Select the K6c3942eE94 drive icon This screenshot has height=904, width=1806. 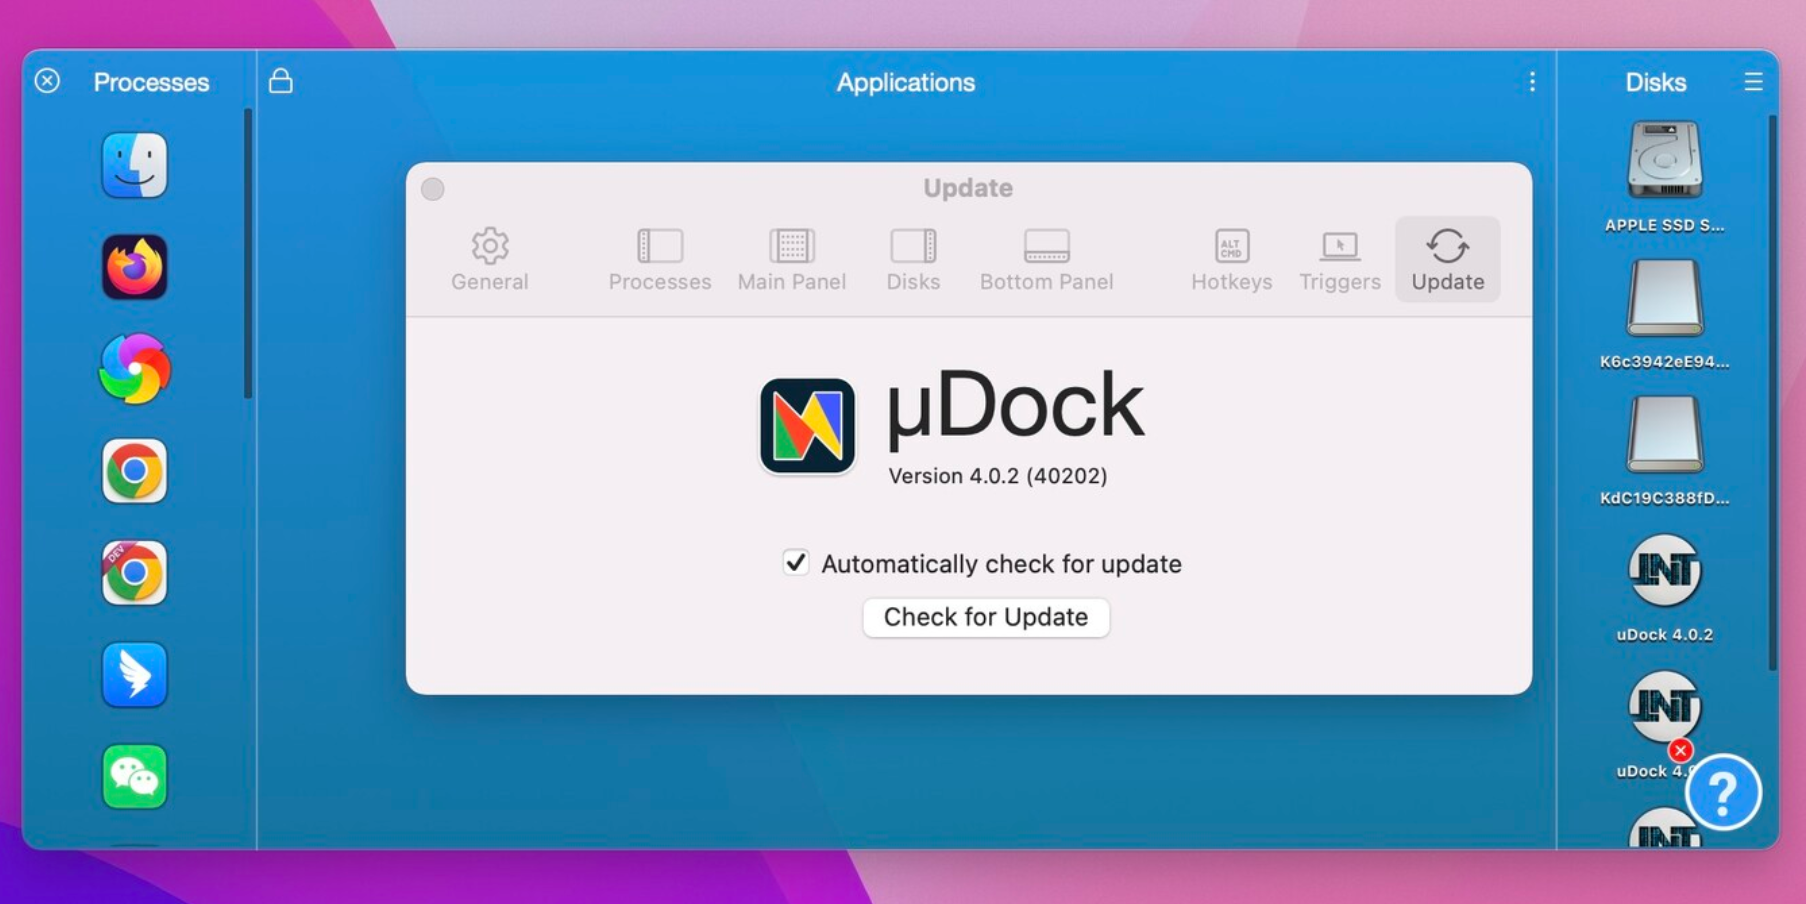coord(1664,298)
